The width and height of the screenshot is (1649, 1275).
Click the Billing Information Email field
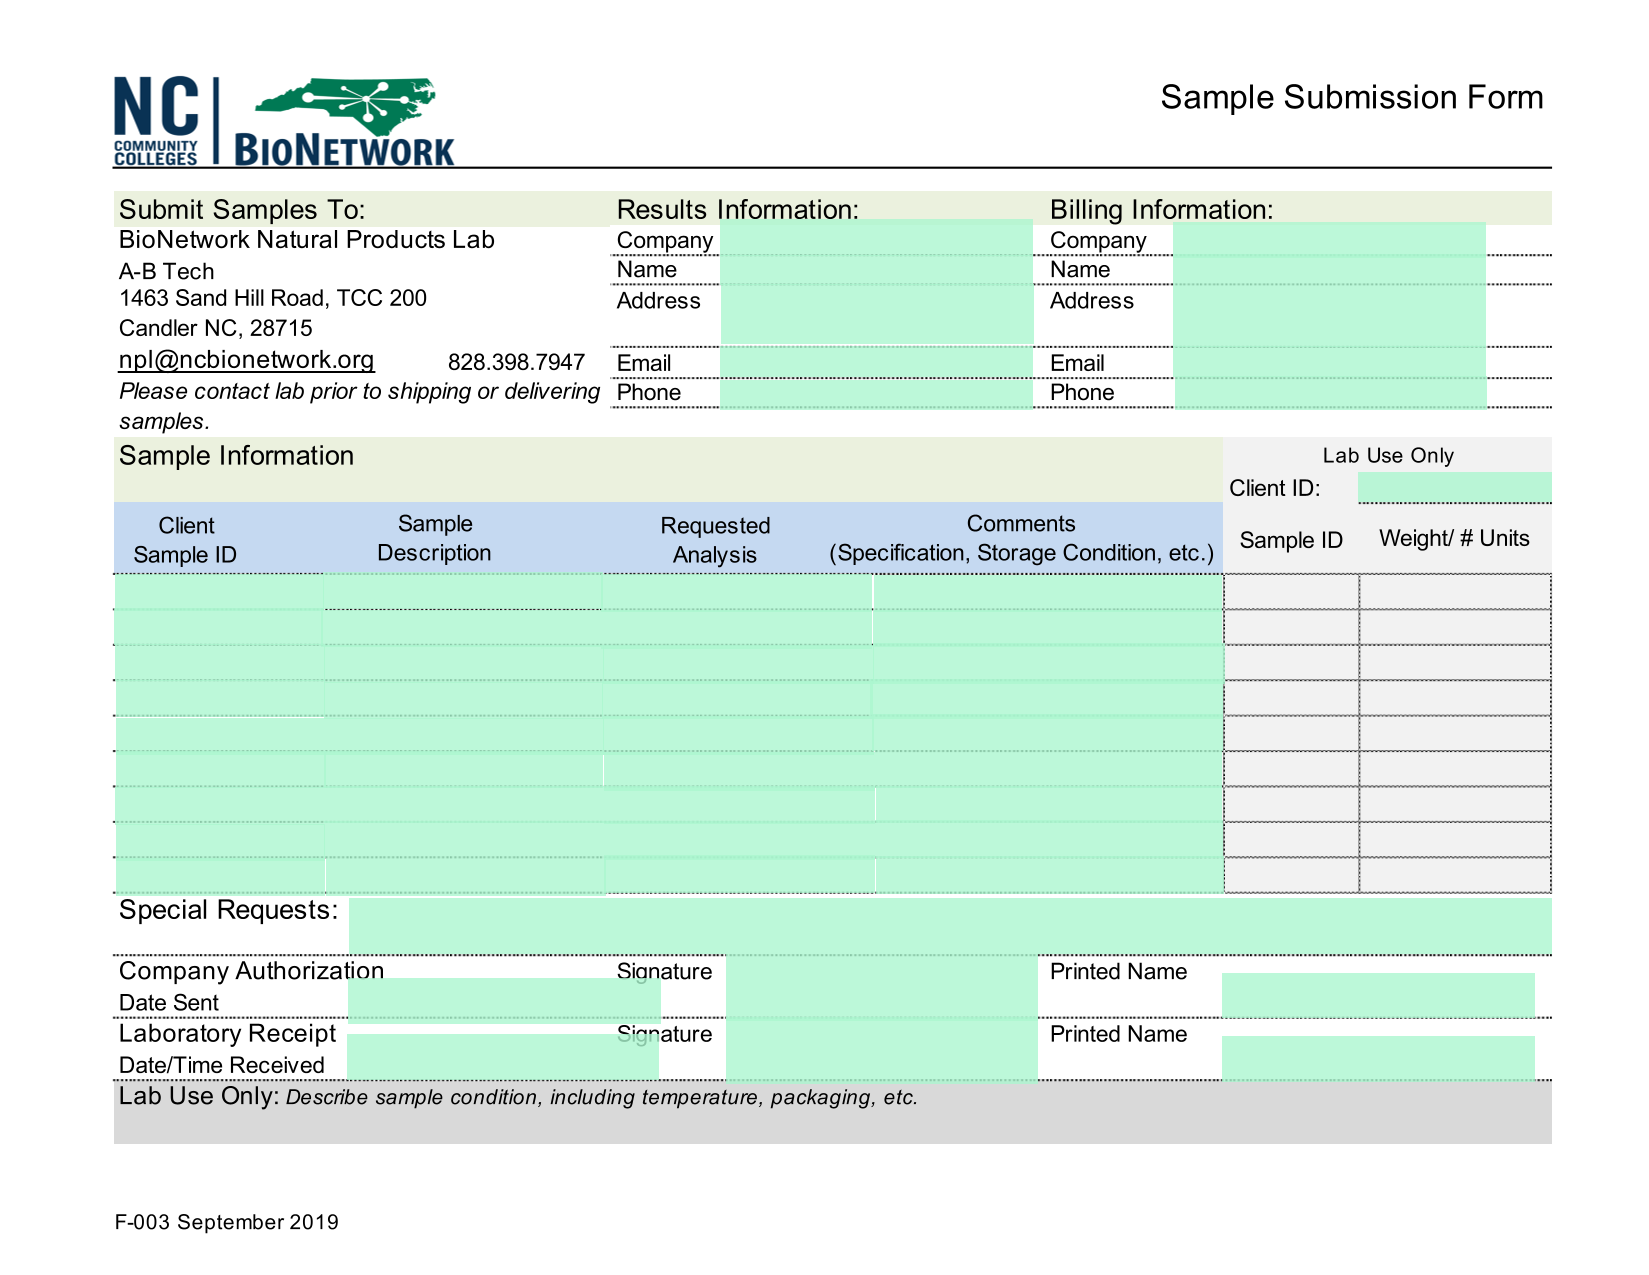(x=1329, y=363)
